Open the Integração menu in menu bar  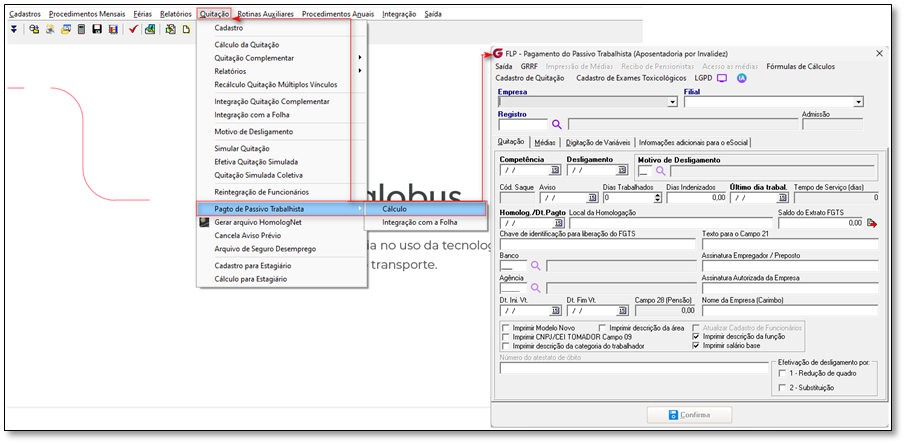[399, 14]
